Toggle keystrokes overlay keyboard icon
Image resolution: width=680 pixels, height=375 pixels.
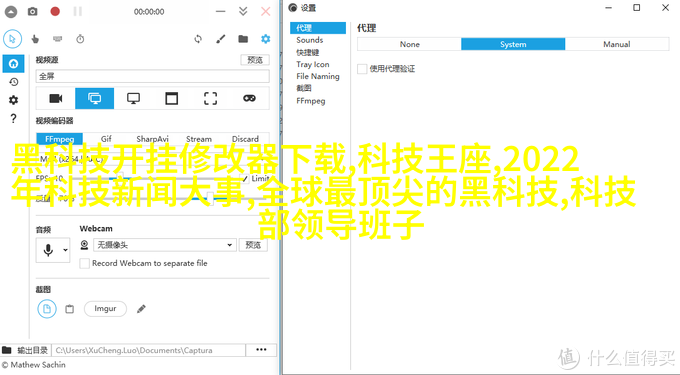click(57, 39)
